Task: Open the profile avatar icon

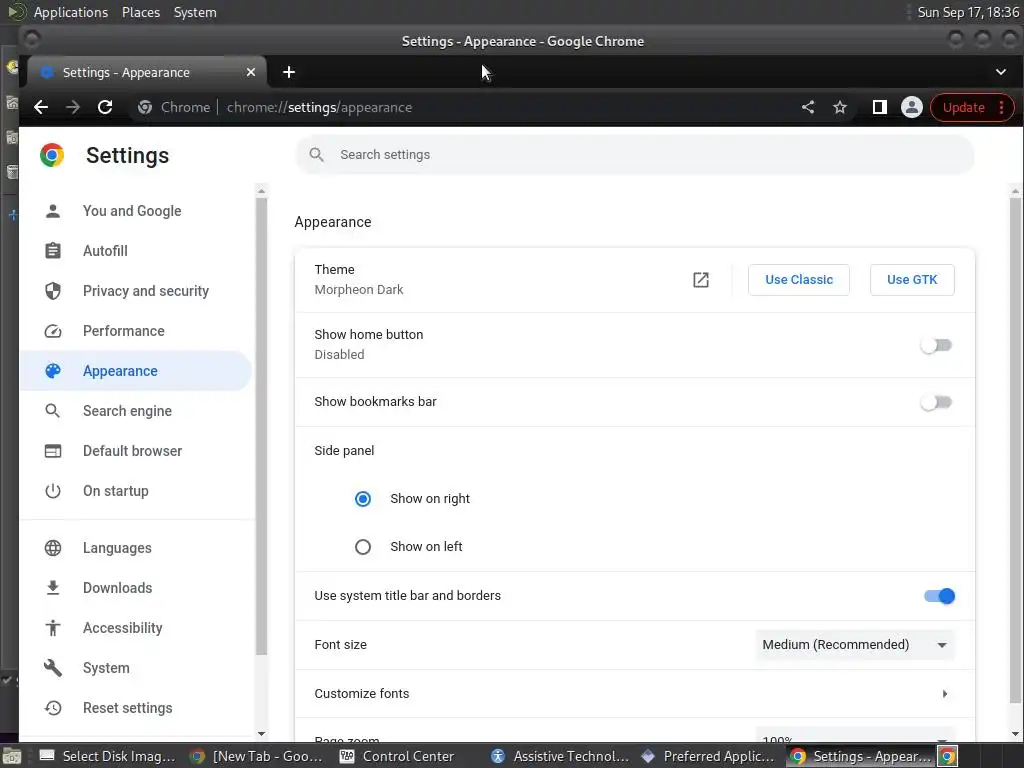Action: (912, 107)
